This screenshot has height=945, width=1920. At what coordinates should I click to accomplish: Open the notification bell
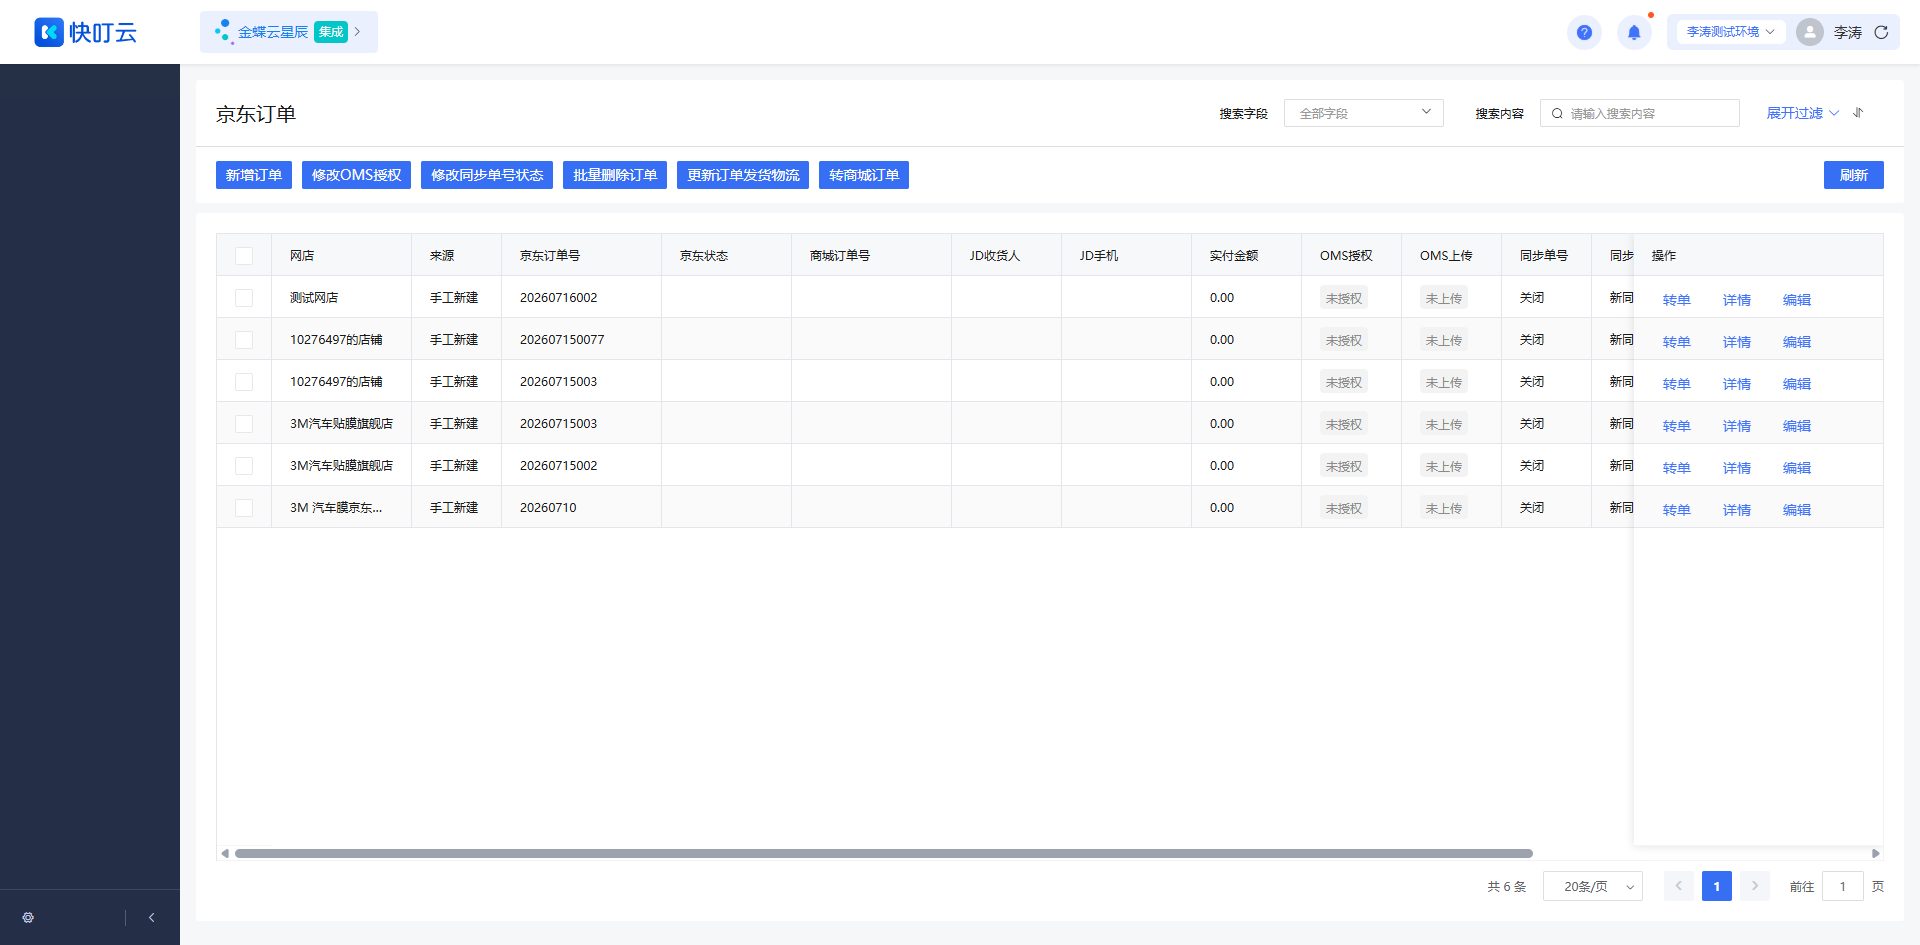(x=1634, y=32)
